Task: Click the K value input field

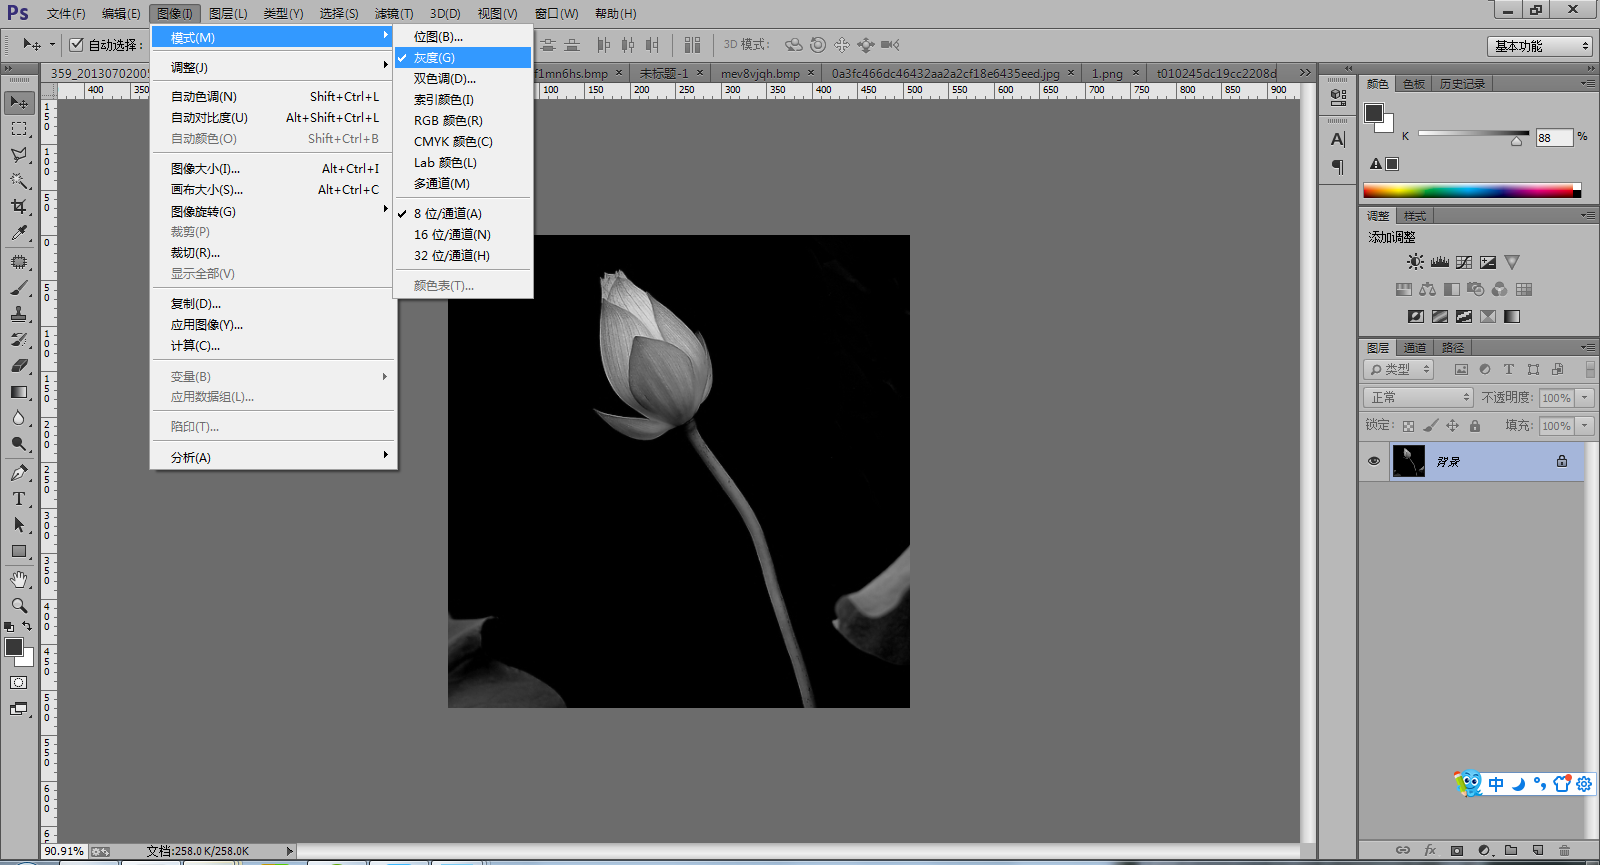Action: pyautogui.click(x=1554, y=138)
